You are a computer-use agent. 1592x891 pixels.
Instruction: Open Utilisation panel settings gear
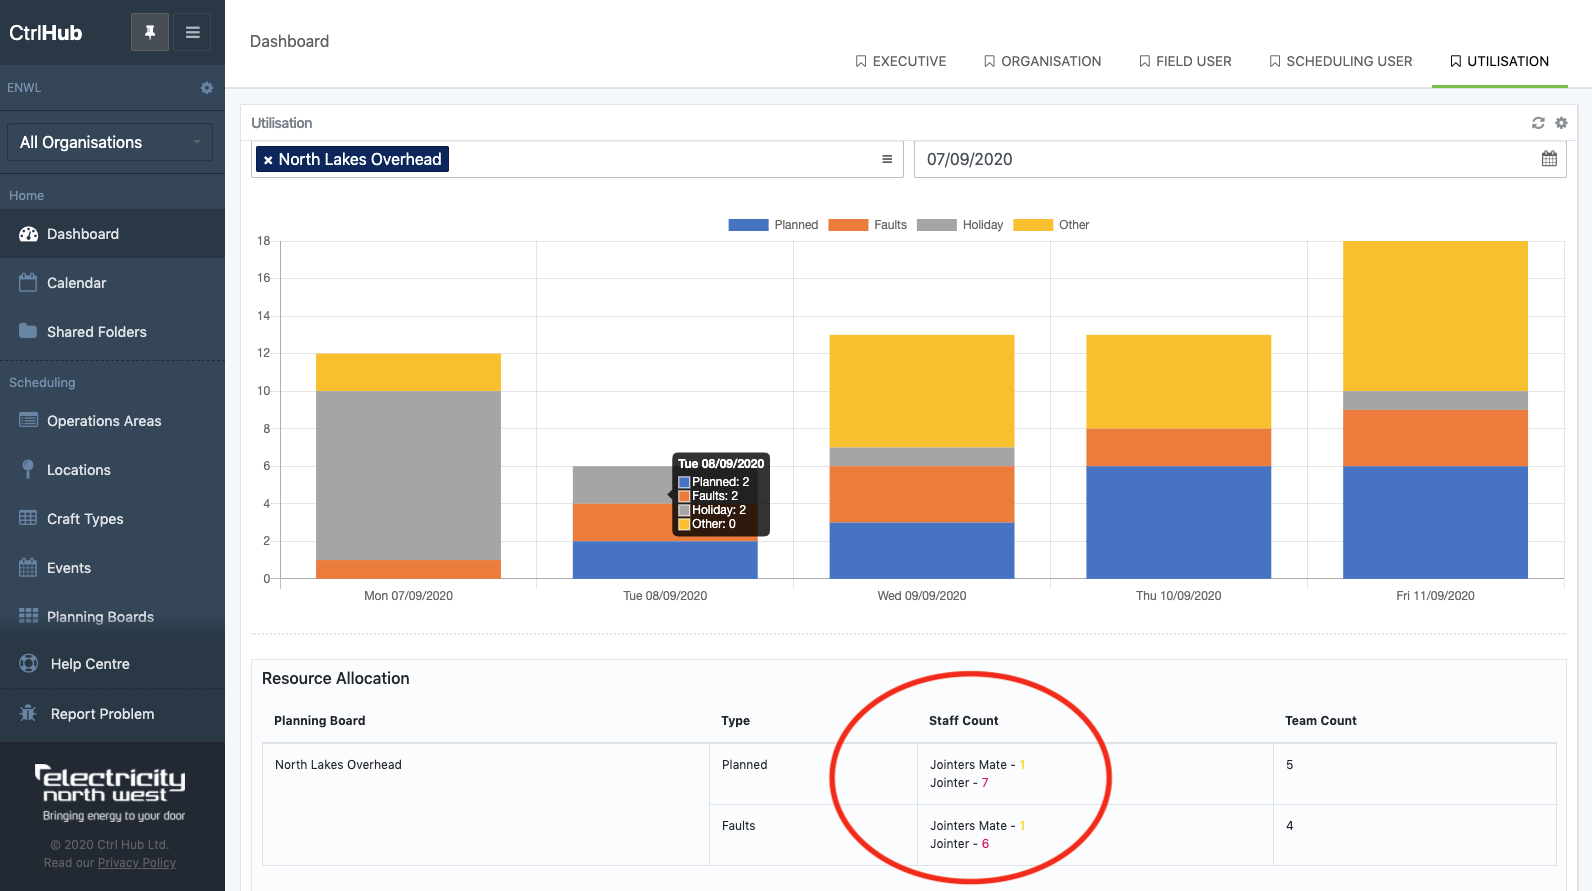pyautogui.click(x=1561, y=123)
